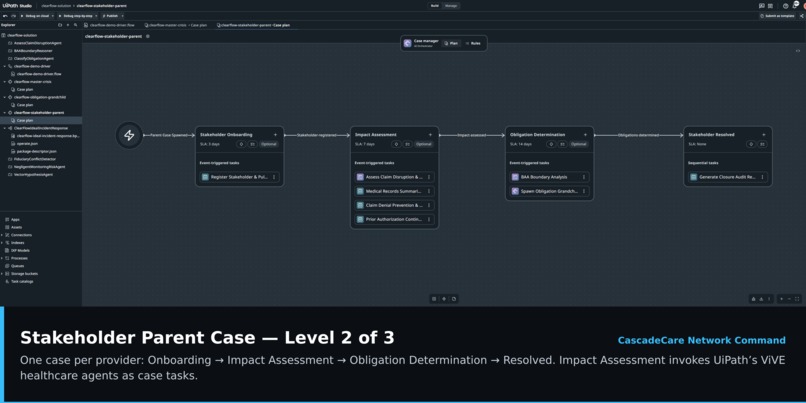Click the Publish button

[110, 16]
